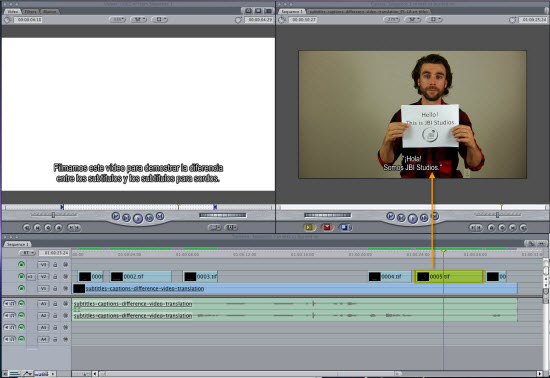550x378 pixels.
Task: Open the Viewer Generator dropdown
Action: click(x=231, y=228)
